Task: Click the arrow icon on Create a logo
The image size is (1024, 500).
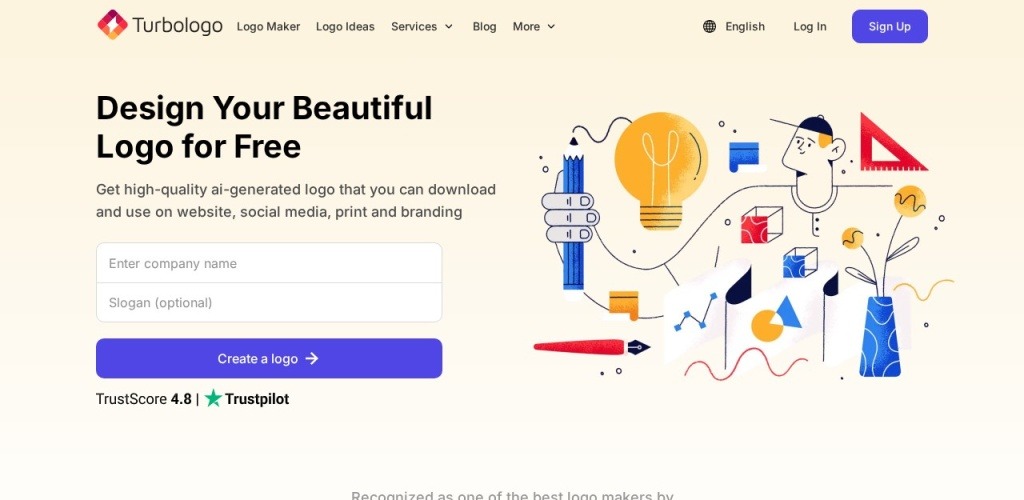Action: [312, 358]
